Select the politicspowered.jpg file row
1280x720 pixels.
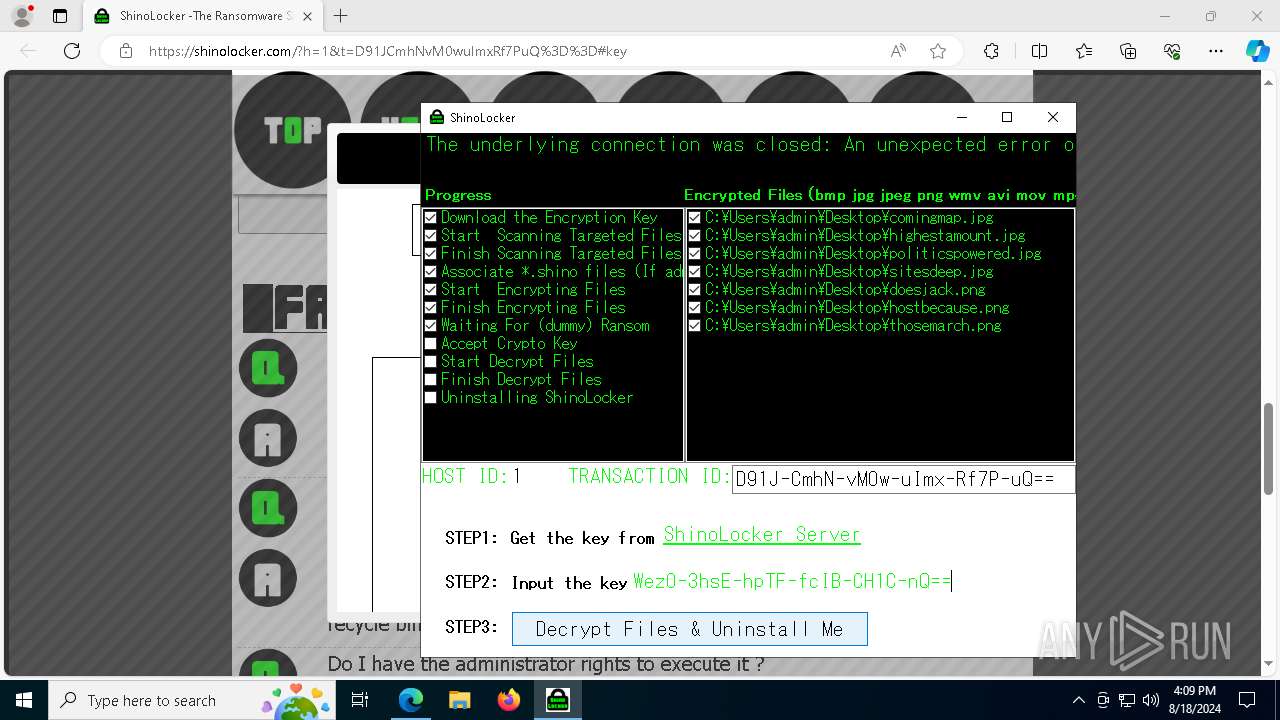tap(873, 253)
